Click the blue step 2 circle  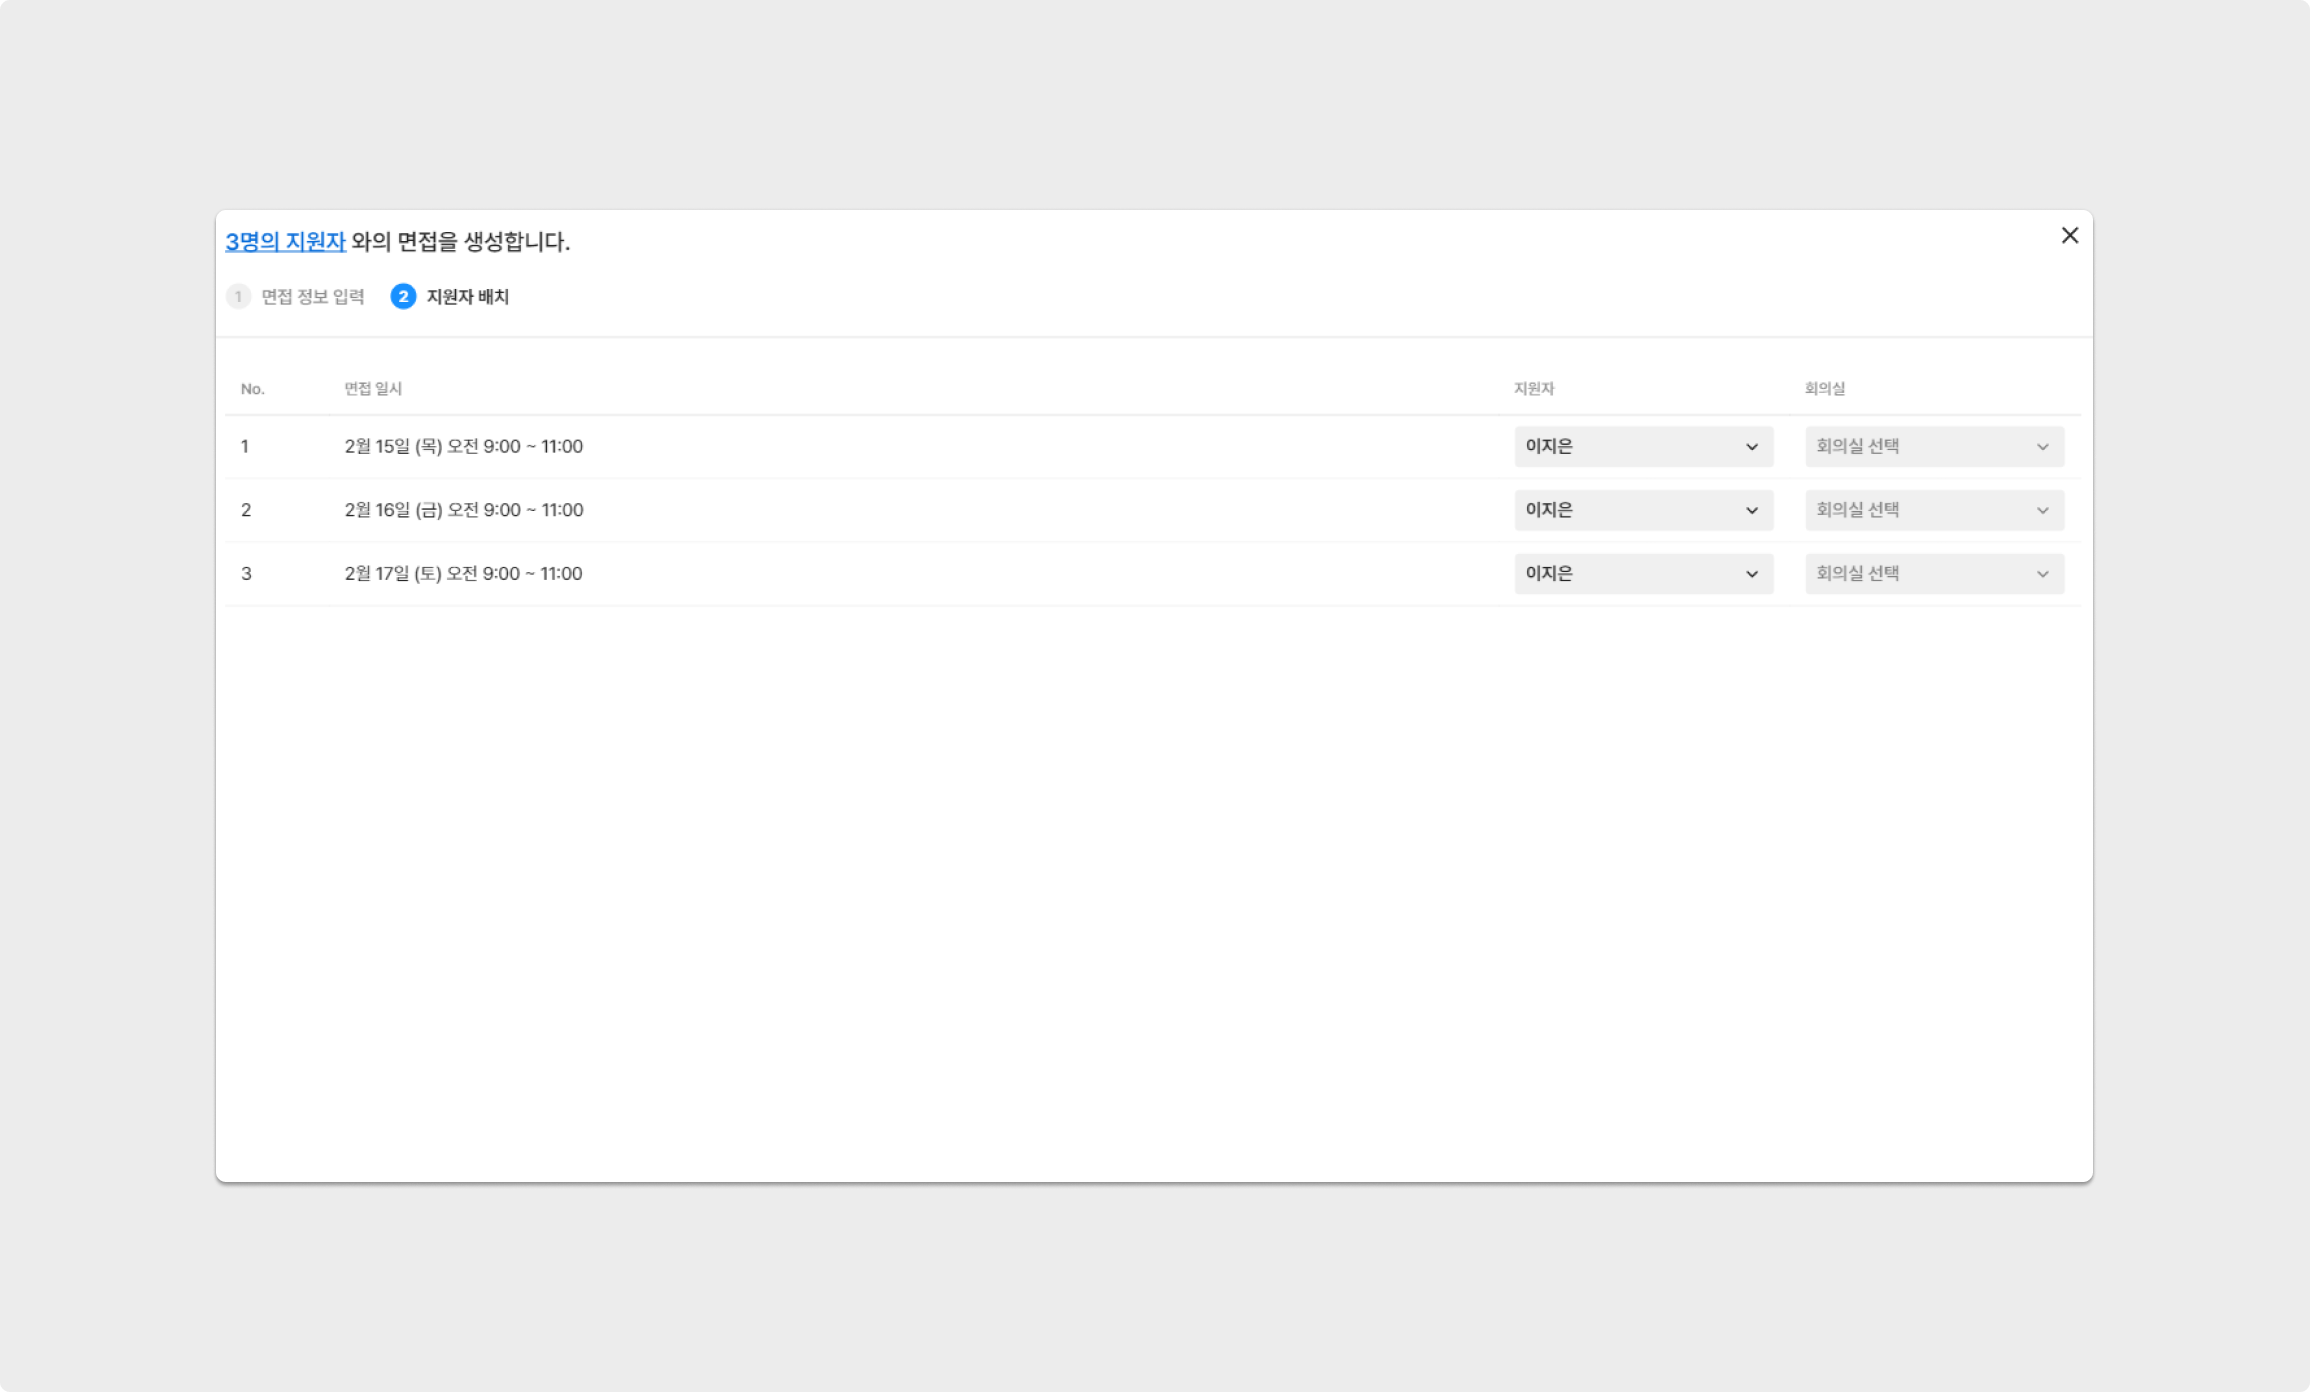point(403,297)
